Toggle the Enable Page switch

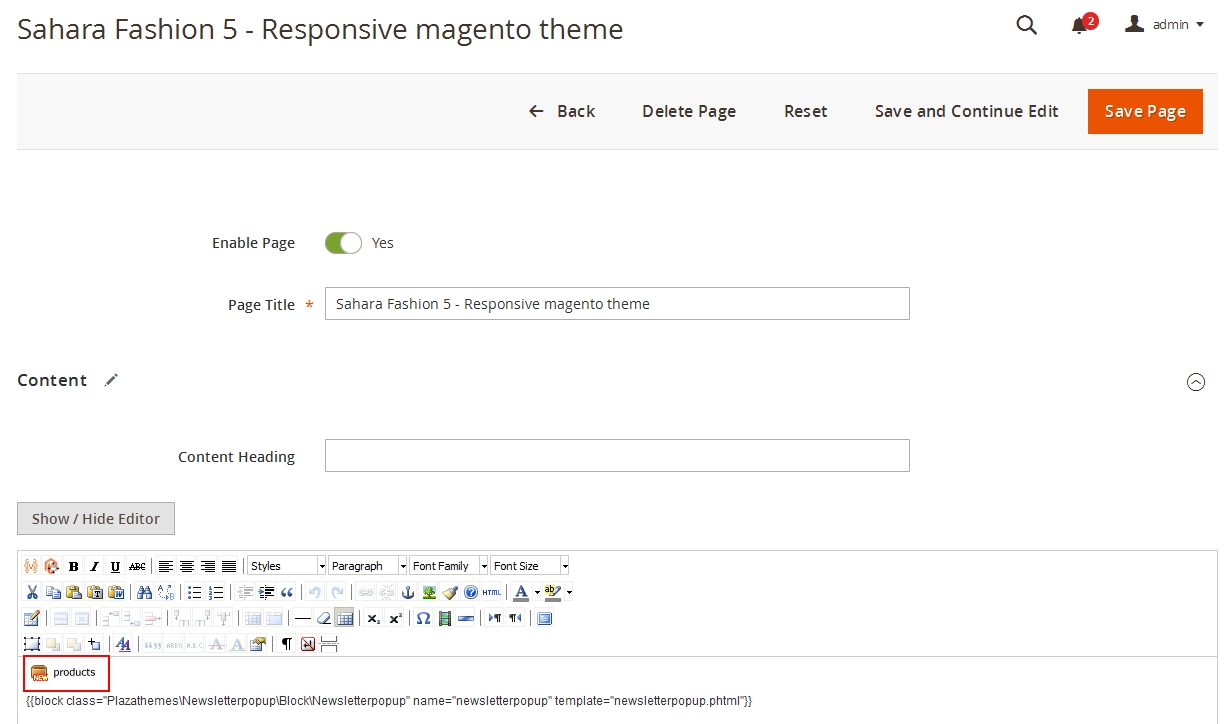[343, 243]
